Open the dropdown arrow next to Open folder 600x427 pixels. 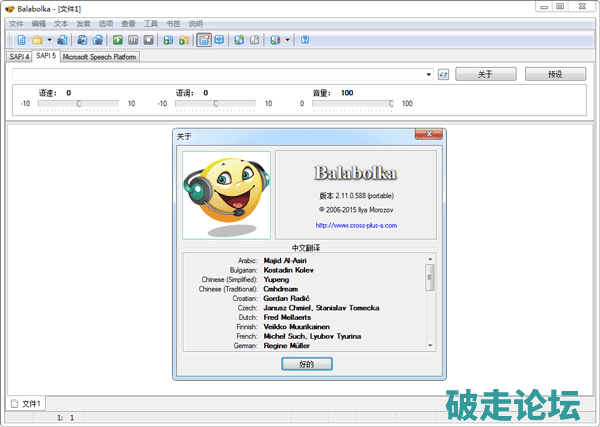pos(49,40)
